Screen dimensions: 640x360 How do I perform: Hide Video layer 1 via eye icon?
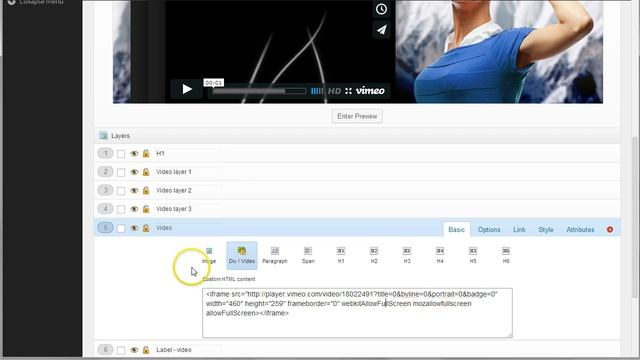tap(134, 172)
